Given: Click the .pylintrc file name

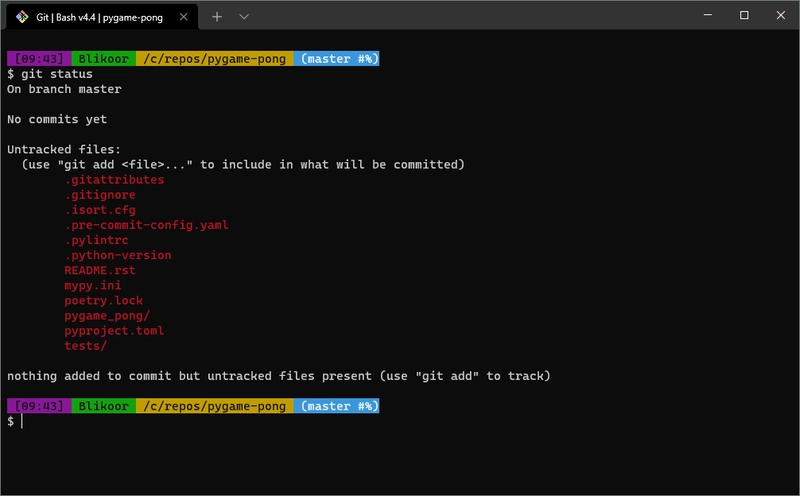Looking at the screenshot, I should [x=96, y=240].
